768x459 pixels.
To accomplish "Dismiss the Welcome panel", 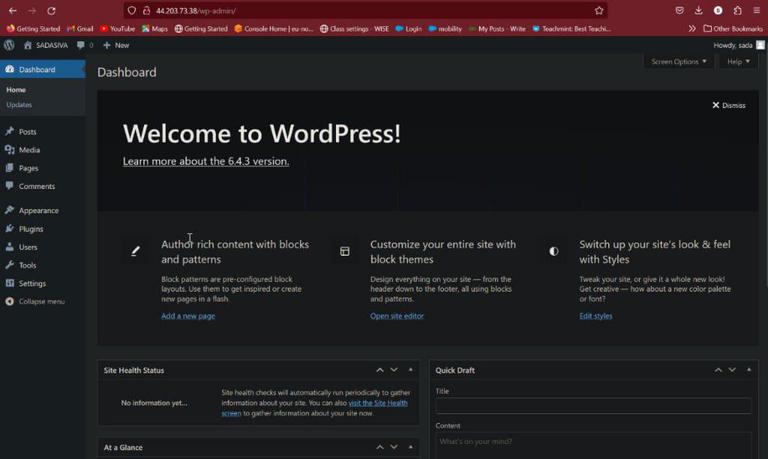I will pyautogui.click(x=729, y=105).
